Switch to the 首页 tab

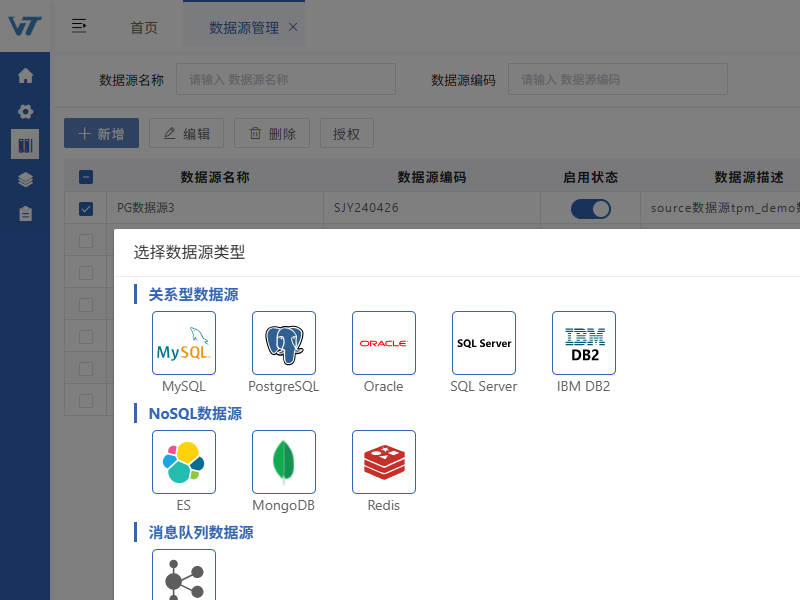point(144,28)
